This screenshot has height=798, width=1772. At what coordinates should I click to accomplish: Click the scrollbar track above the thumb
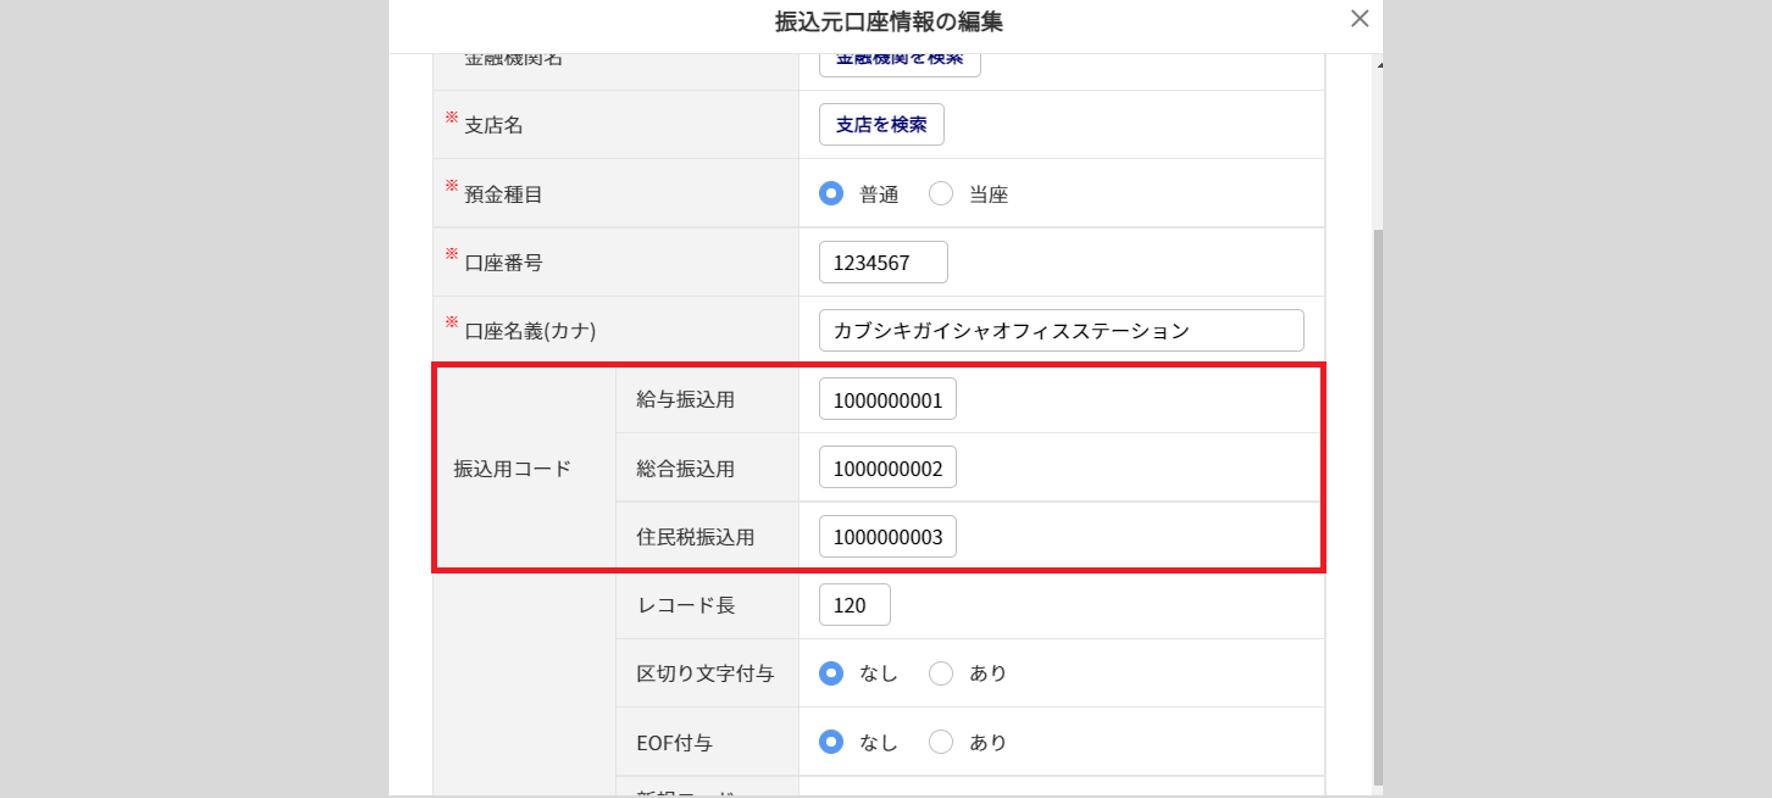[x=1378, y=150]
